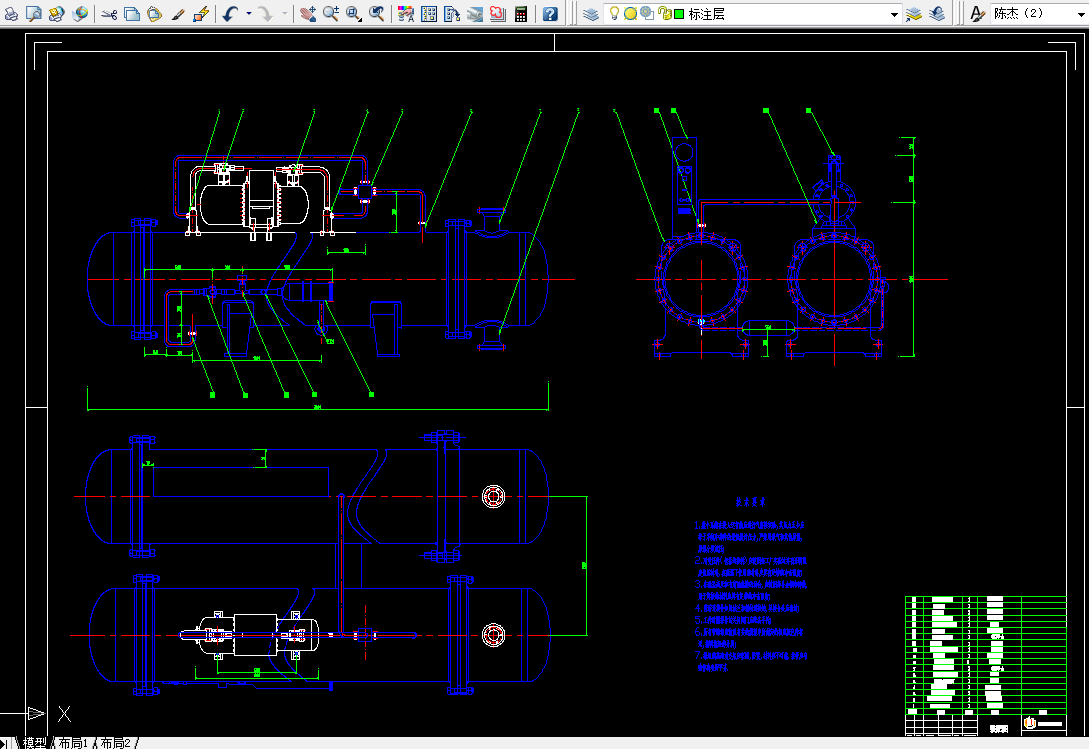Toggle layer on/off lightbulb for 标注层

coord(614,13)
